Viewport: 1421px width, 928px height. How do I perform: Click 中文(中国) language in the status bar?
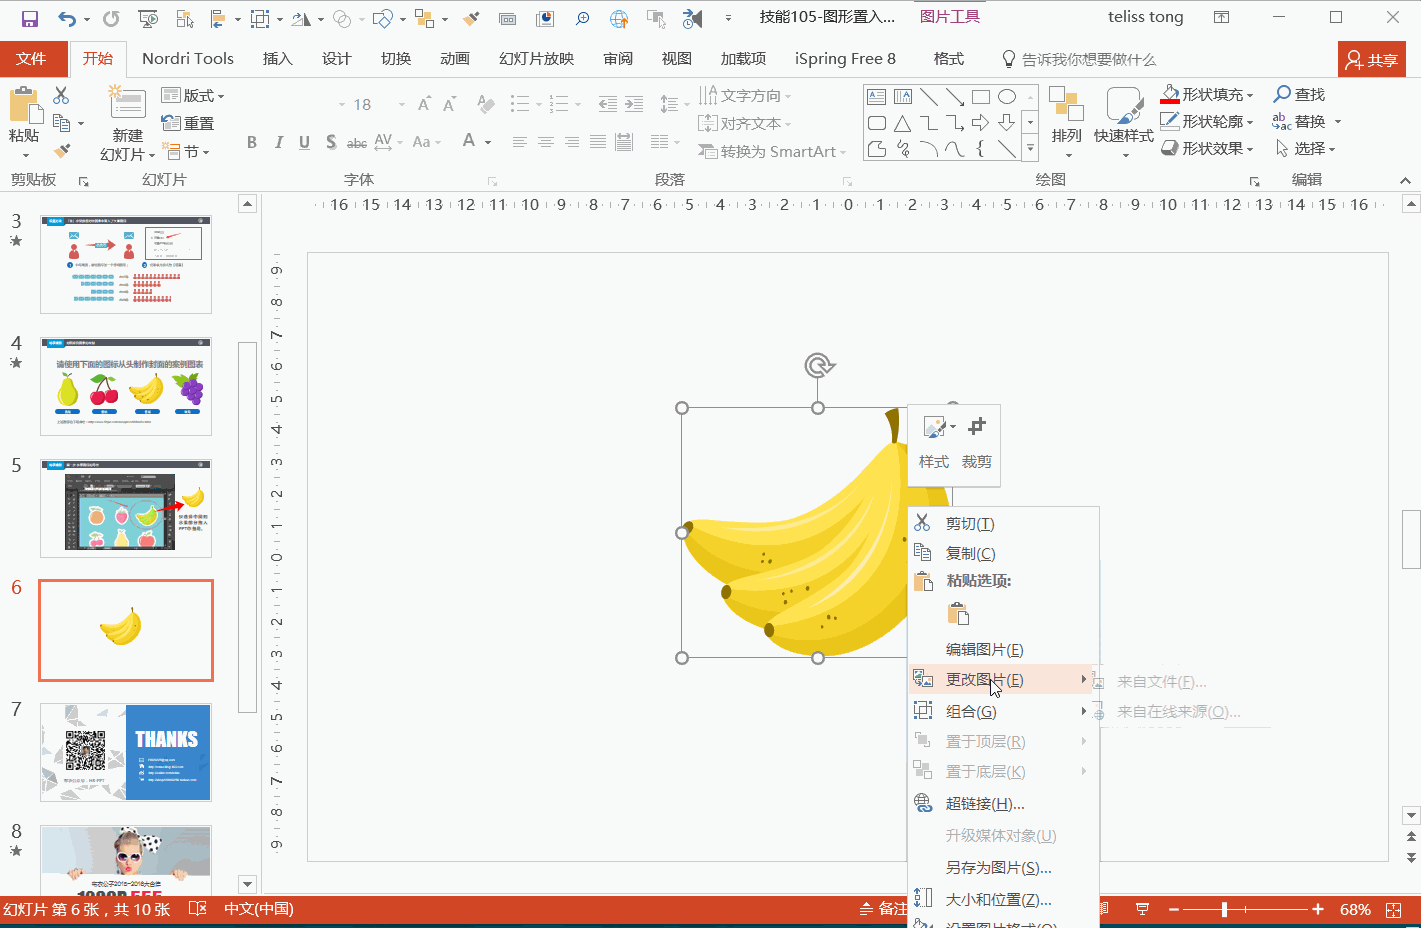click(259, 909)
